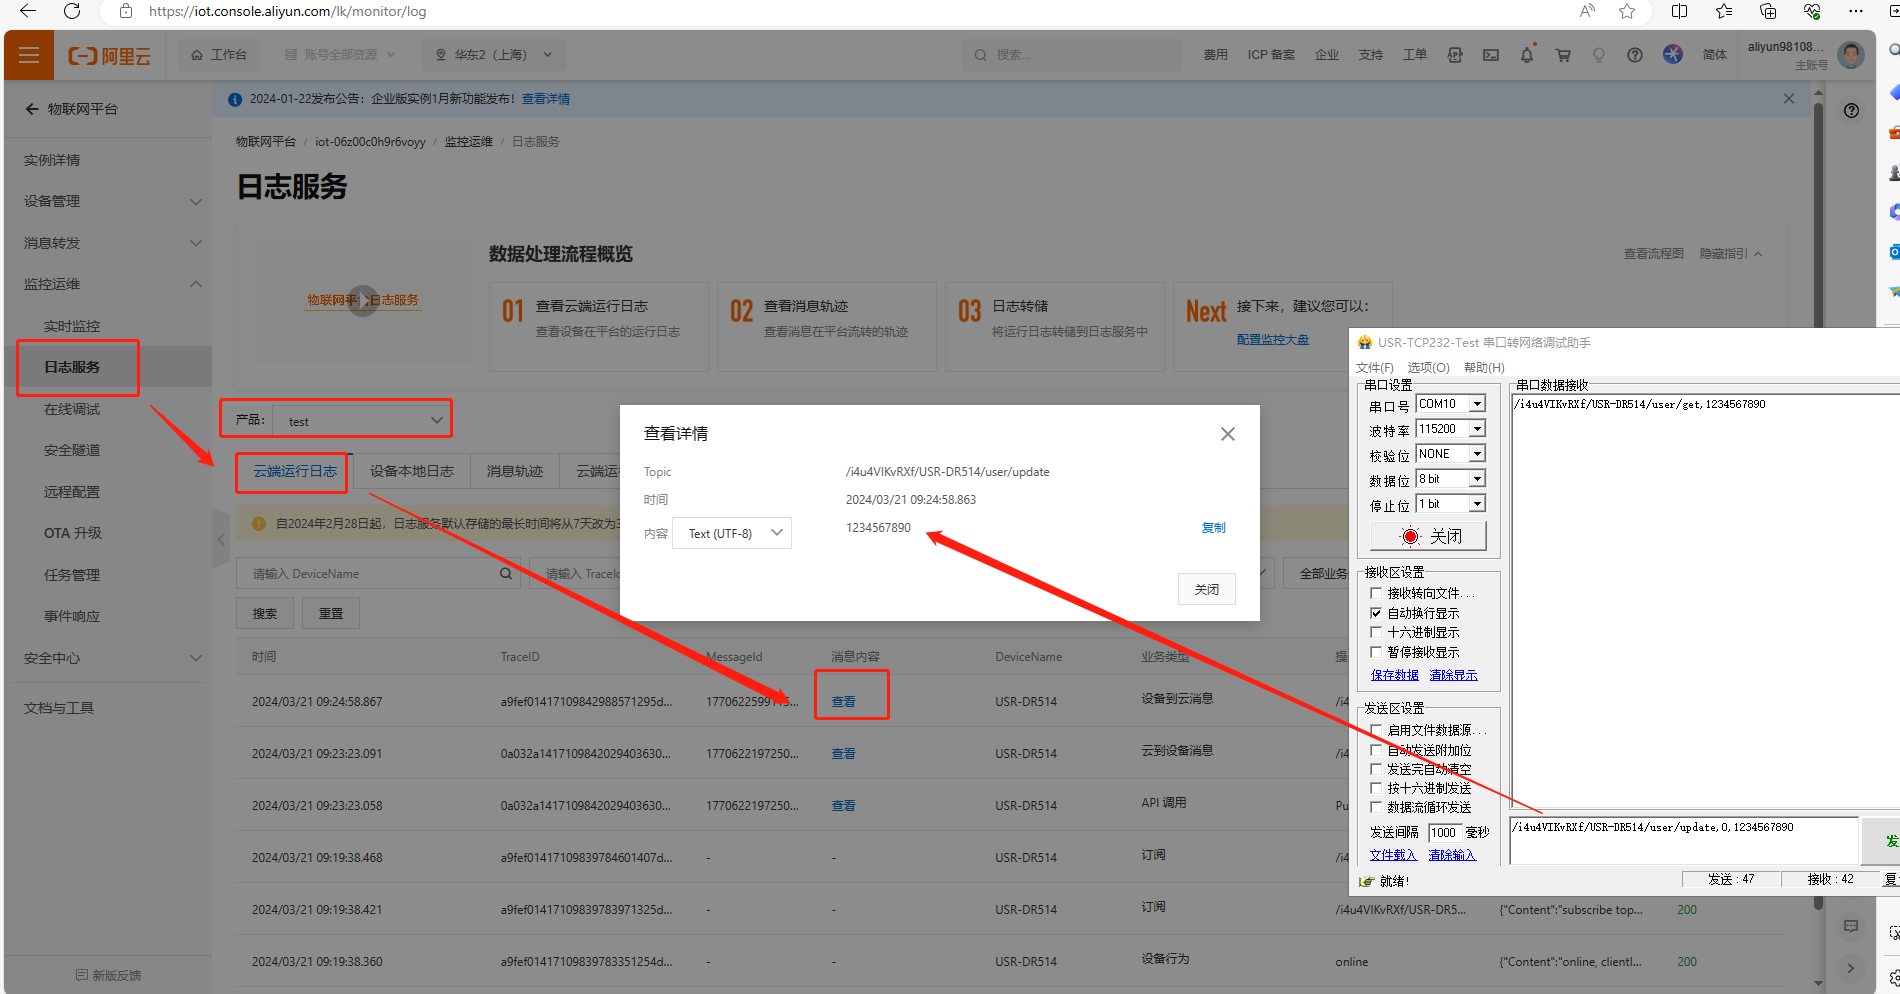Click the notification bell icon
This screenshot has width=1900, height=994.
pos(1526,55)
